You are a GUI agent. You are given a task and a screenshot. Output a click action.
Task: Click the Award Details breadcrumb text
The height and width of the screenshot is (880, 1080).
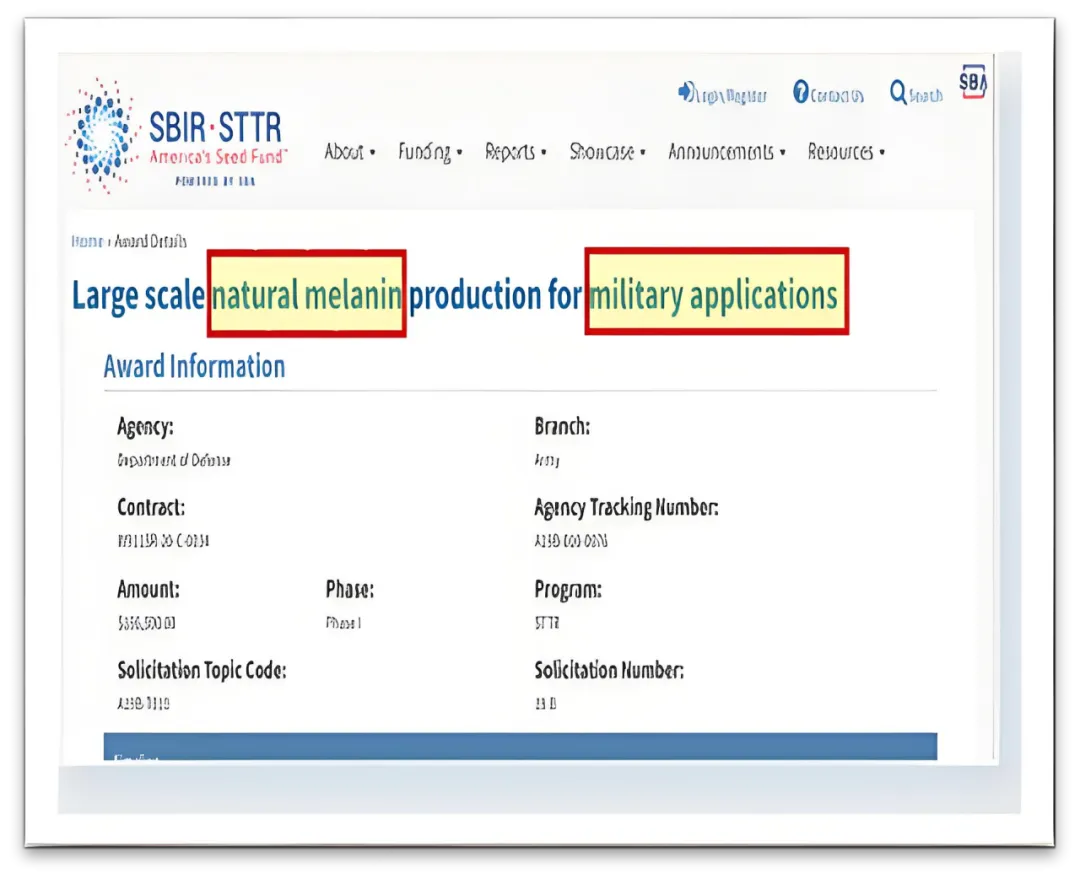point(150,241)
